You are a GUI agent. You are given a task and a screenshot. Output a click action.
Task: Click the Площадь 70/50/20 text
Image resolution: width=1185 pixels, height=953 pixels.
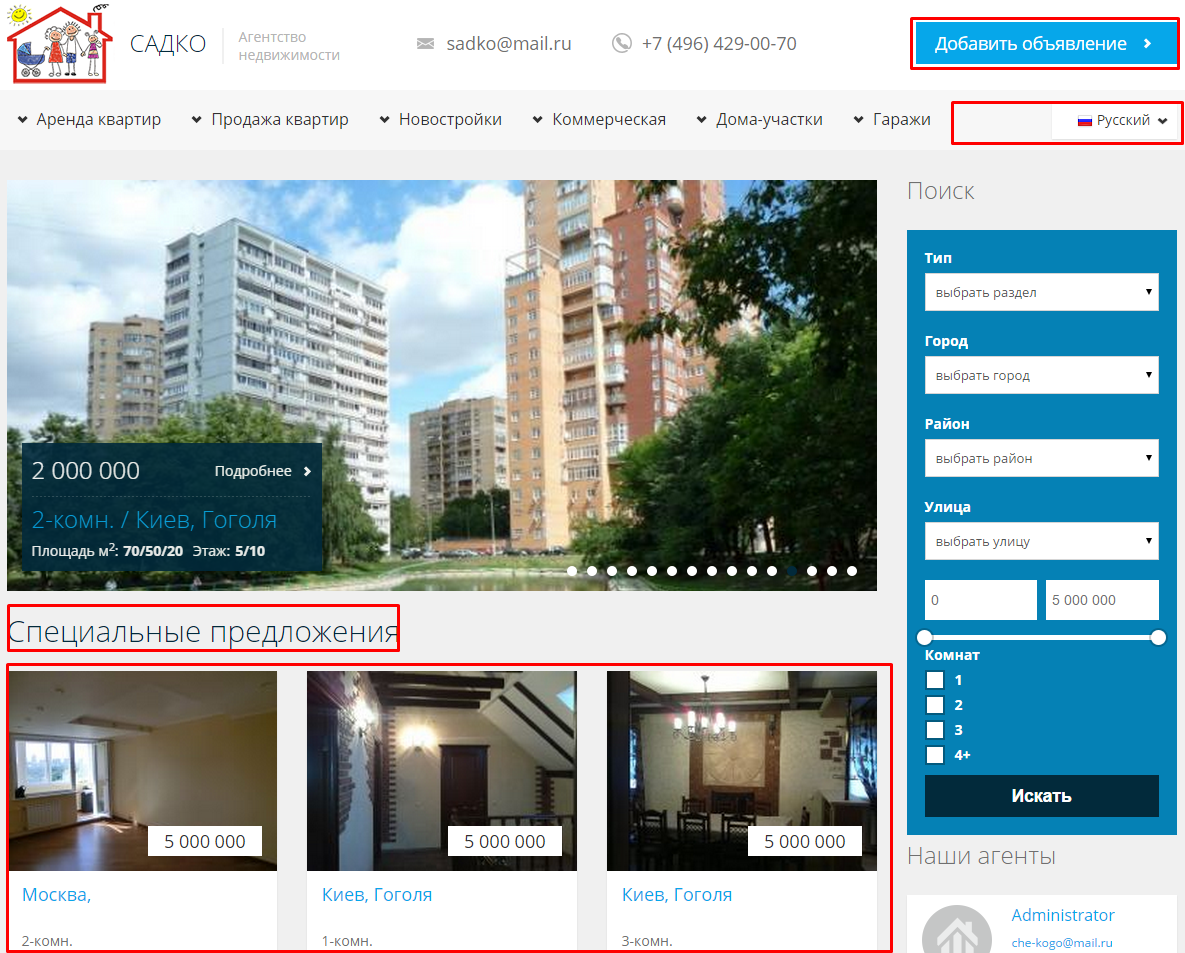tap(107, 550)
